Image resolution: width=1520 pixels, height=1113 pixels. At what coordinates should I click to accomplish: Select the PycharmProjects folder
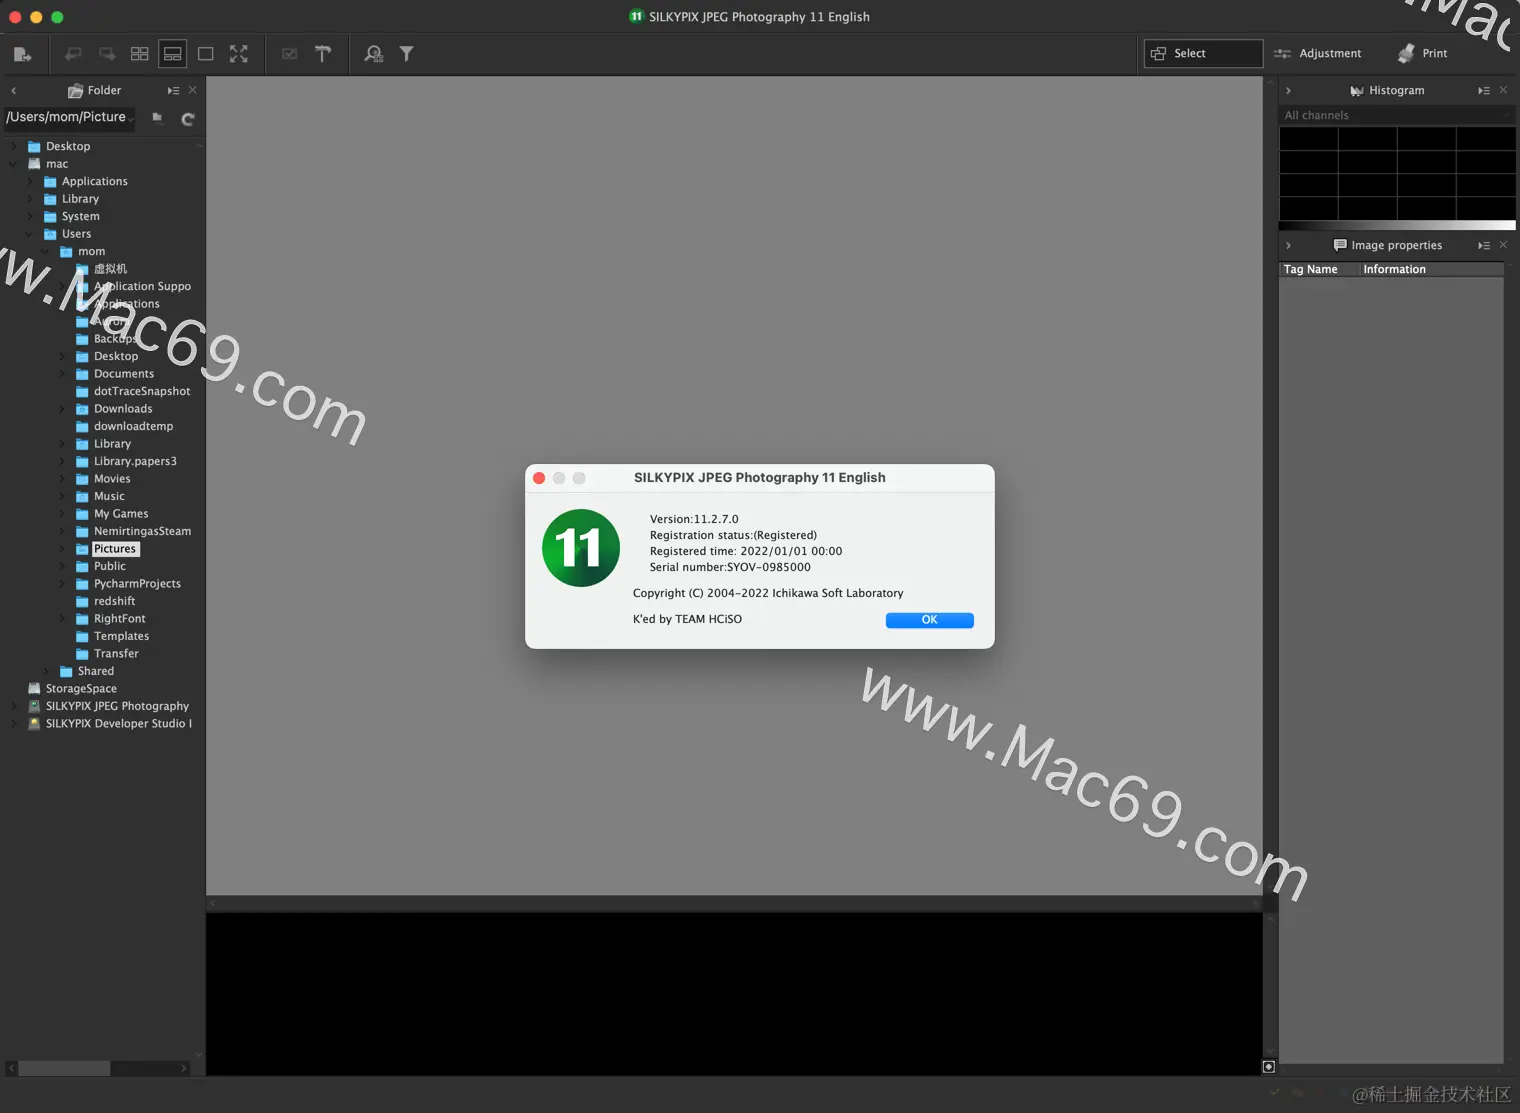[x=137, y=584]
